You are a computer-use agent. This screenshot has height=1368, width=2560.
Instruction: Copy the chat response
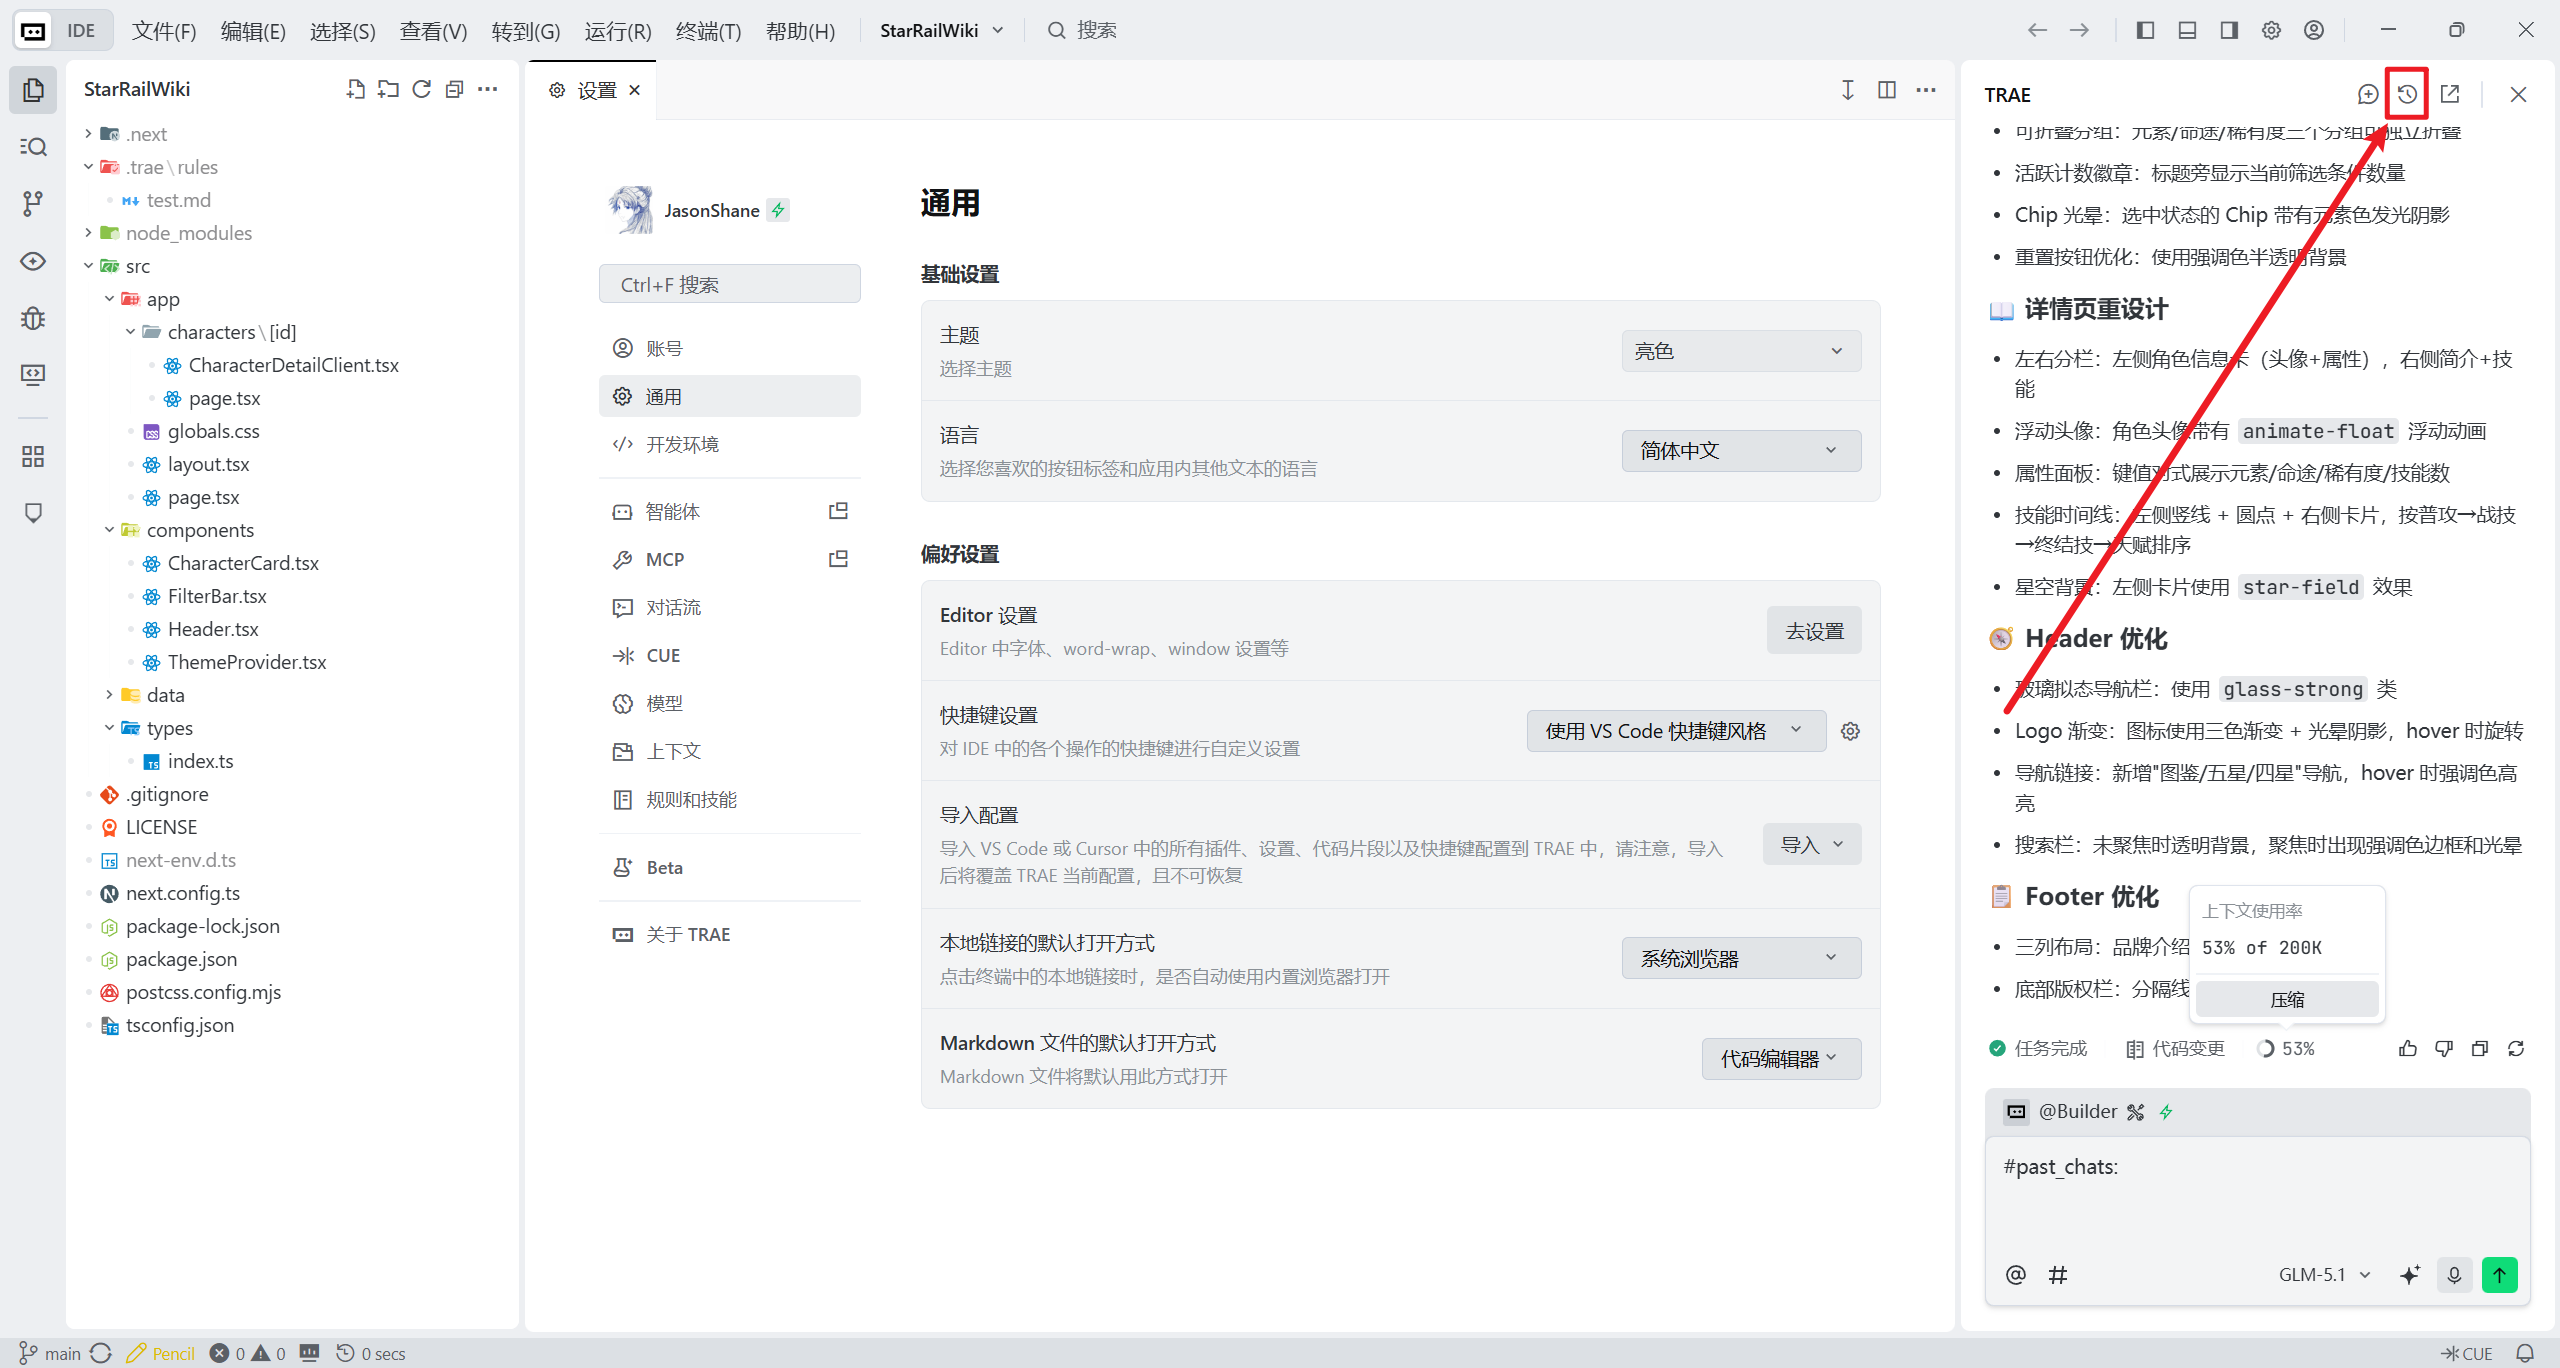pos(2480,1048)
